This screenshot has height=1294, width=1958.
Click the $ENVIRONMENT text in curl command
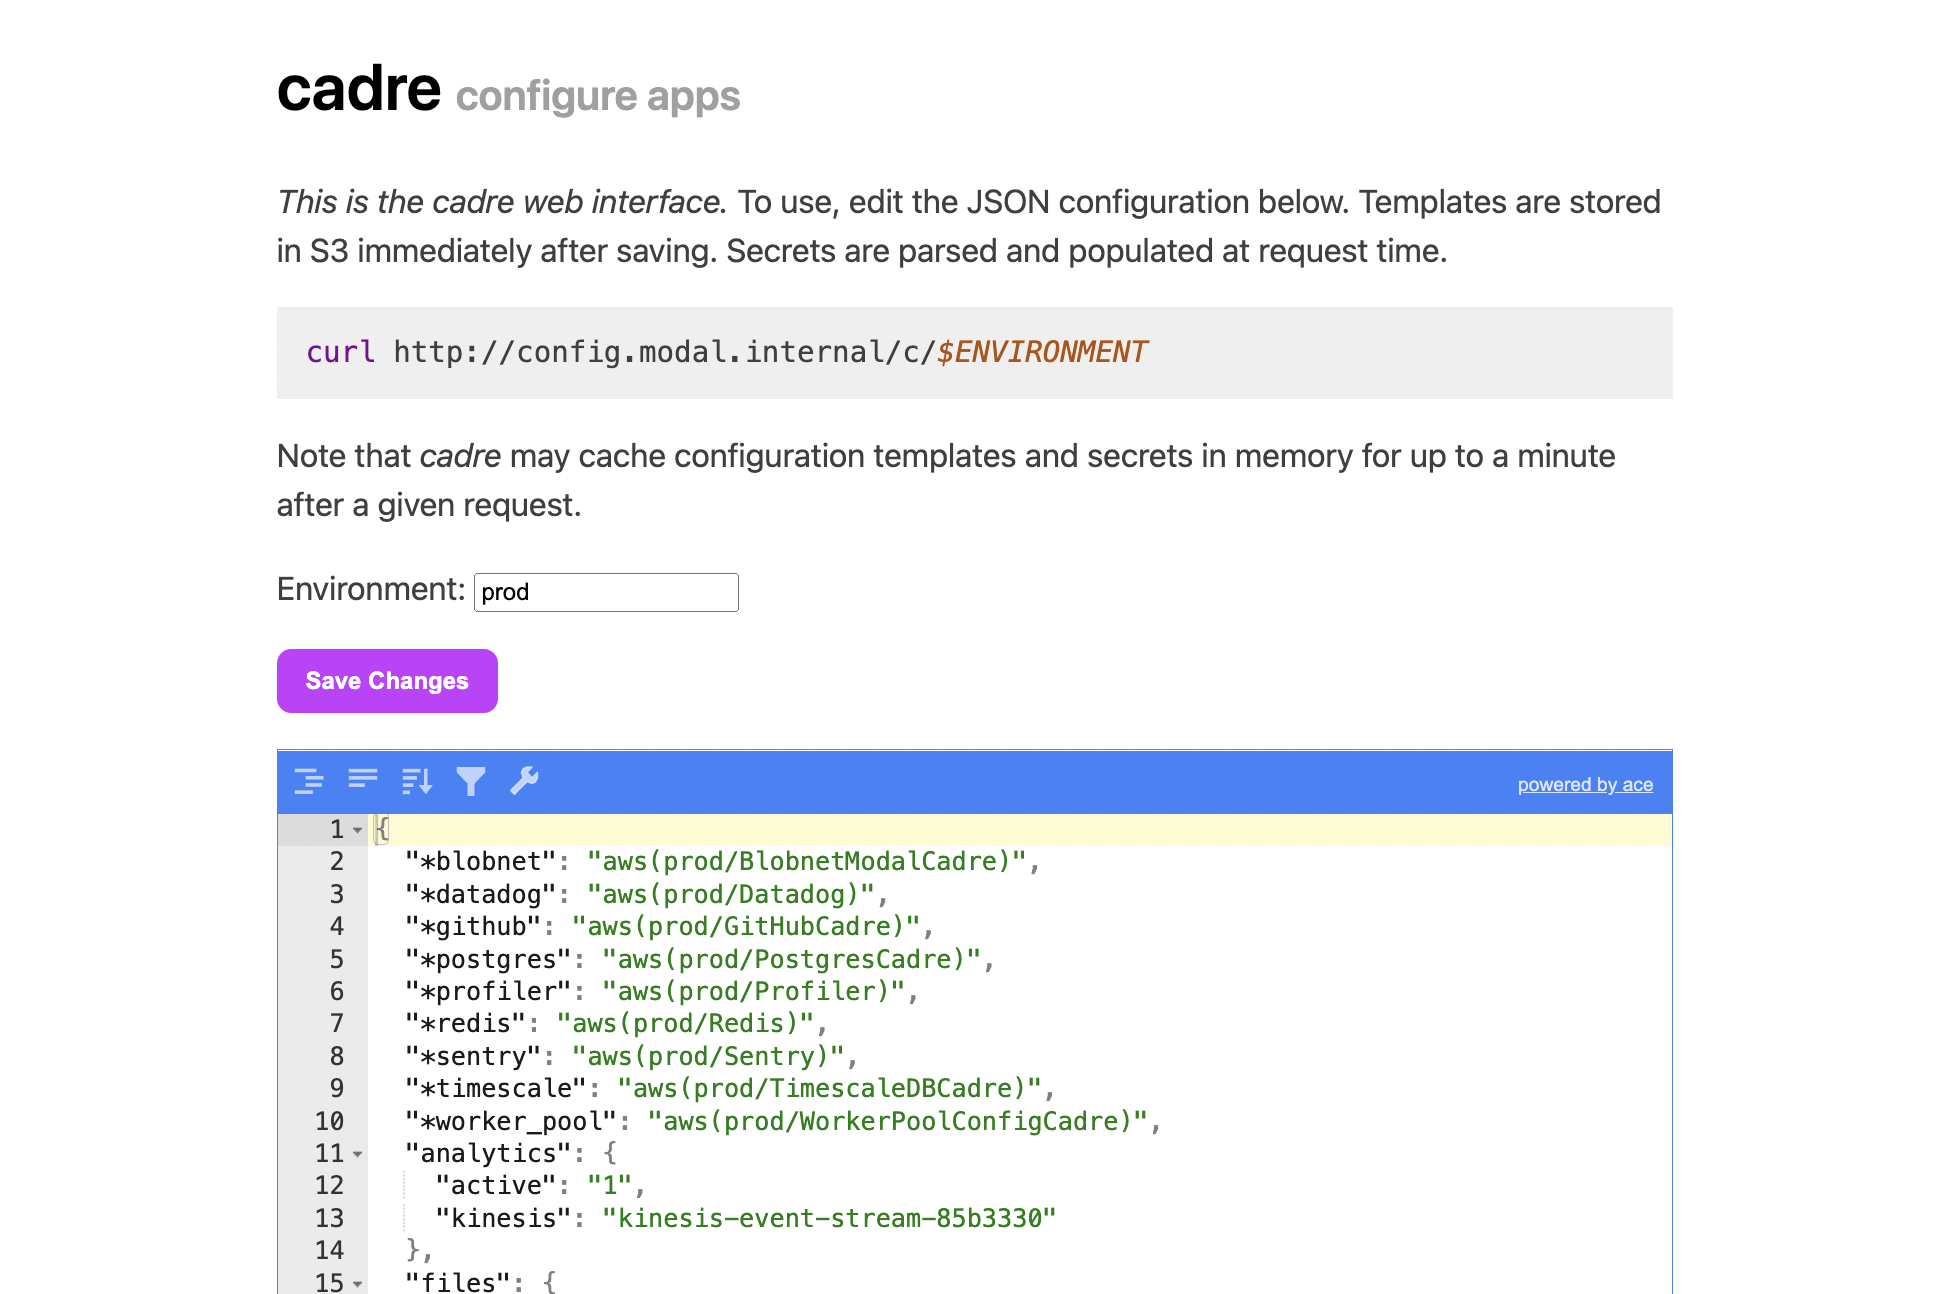click(1042, 352)
